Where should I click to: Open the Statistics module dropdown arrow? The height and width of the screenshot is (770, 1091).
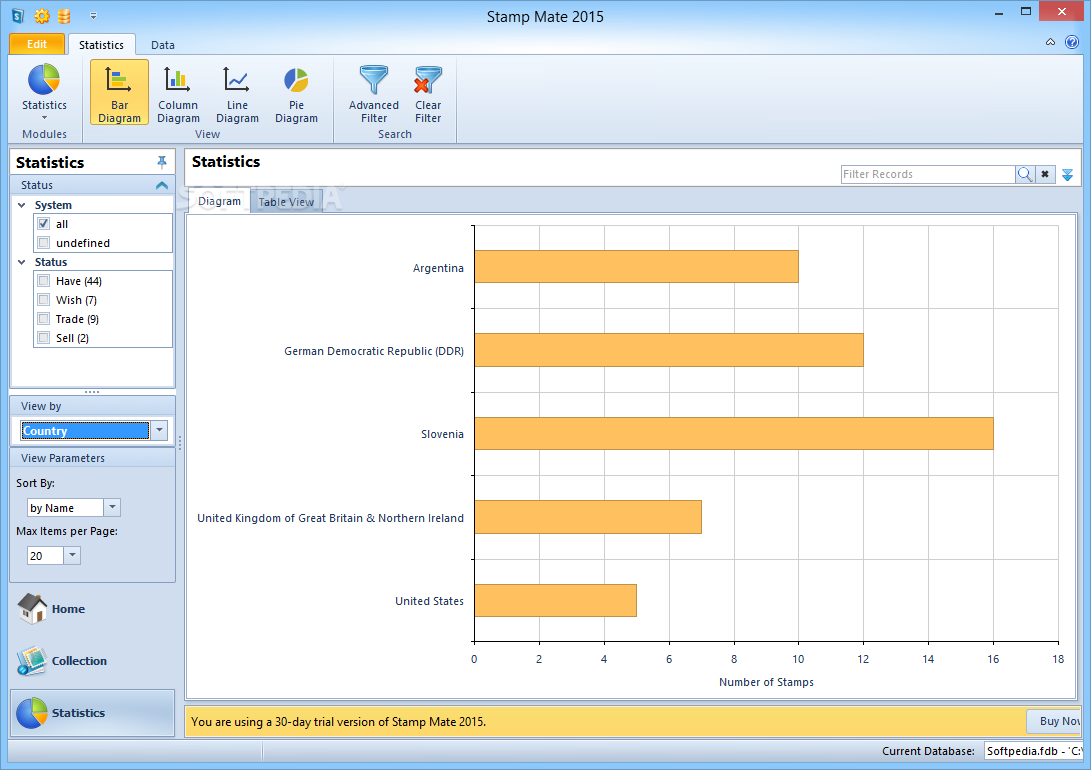(x=45, y=118)
